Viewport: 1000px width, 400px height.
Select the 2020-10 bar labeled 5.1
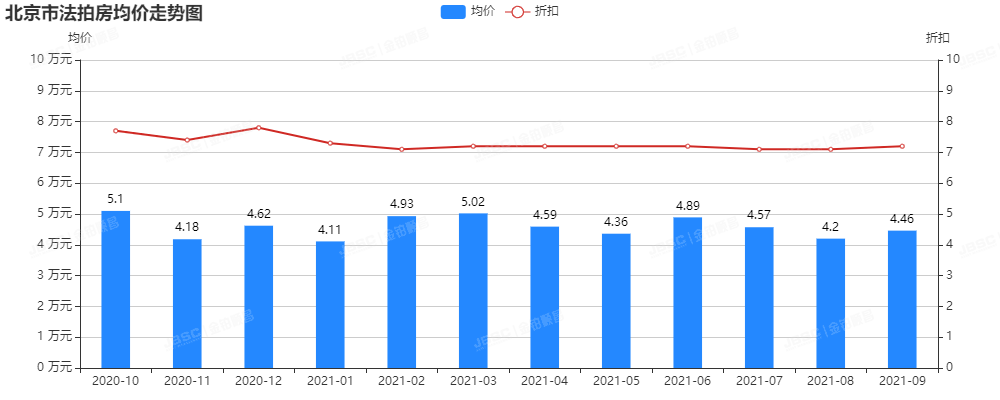115,290
